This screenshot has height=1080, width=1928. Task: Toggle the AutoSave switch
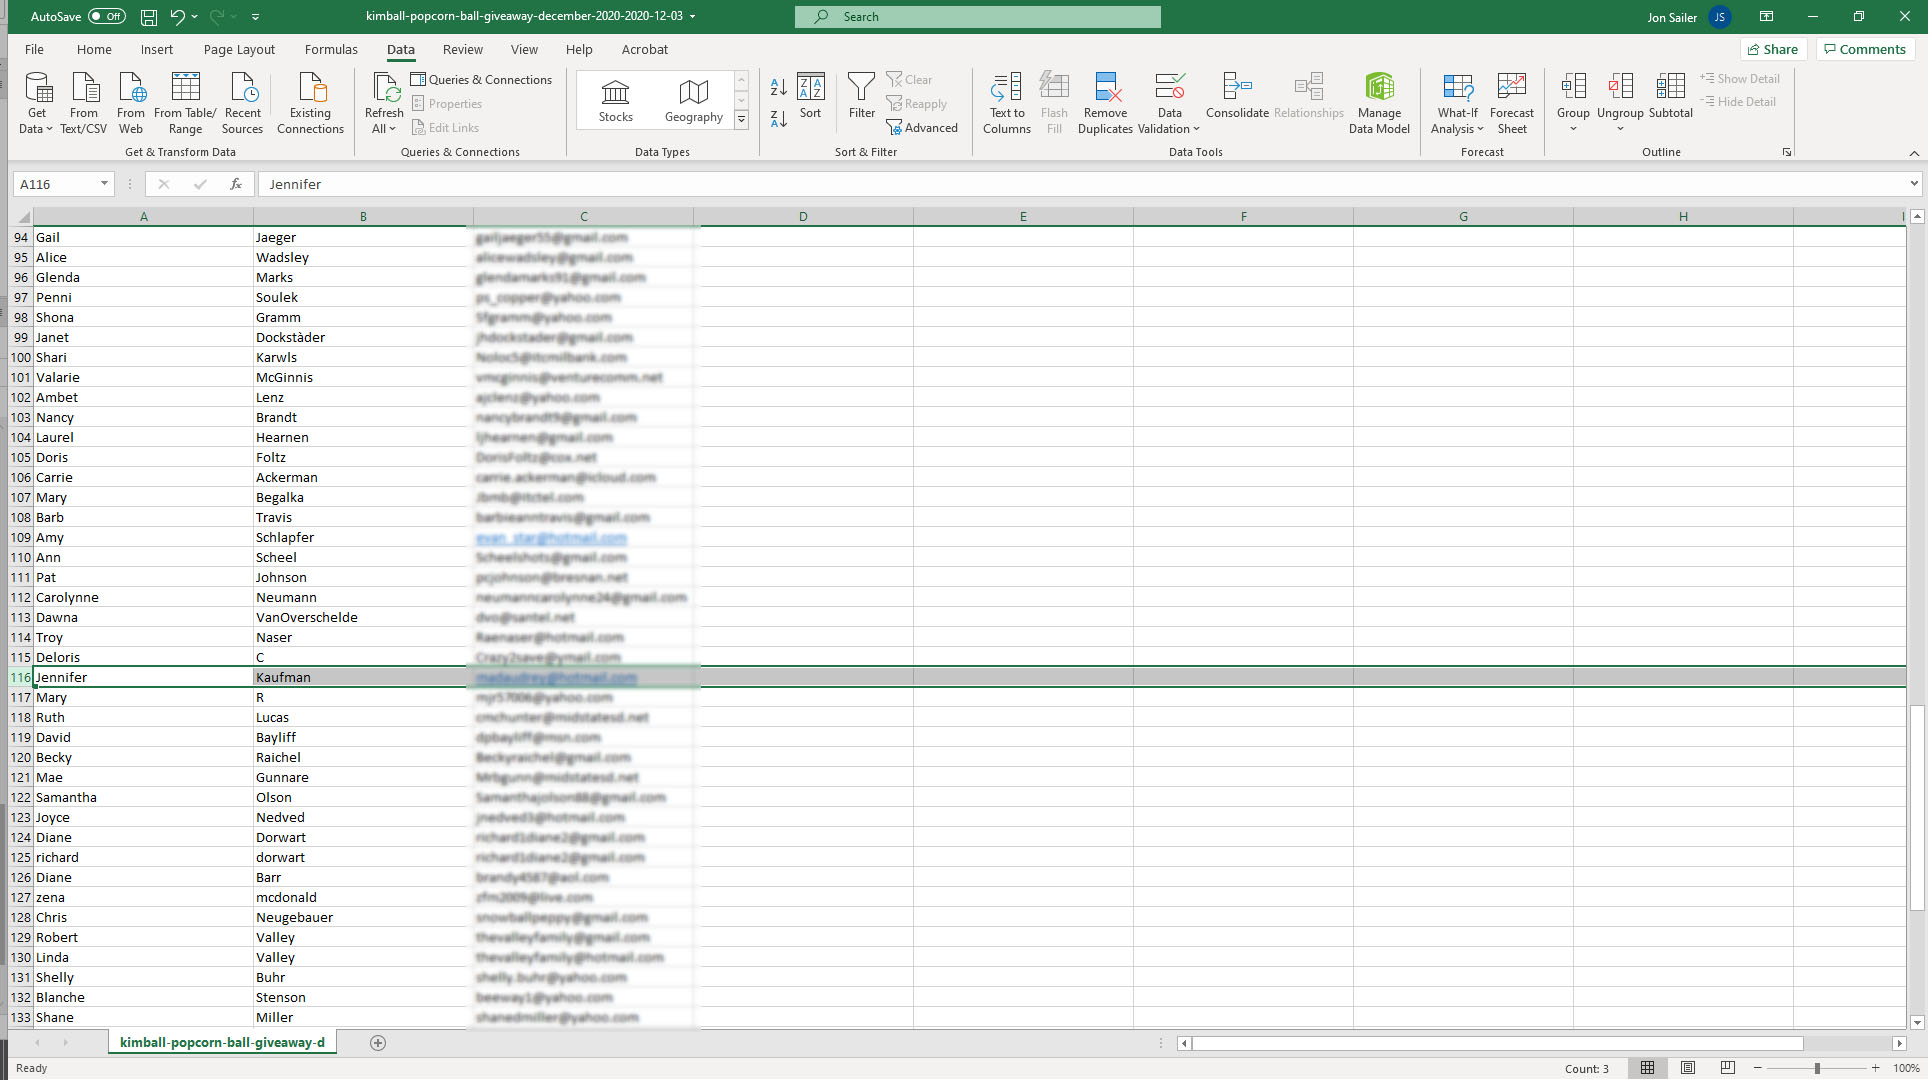pos(106,16)
